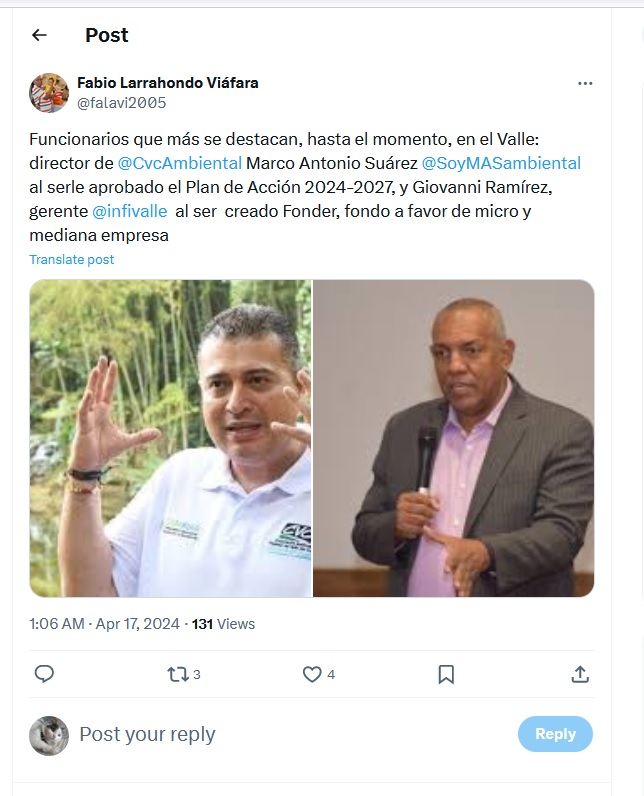644x796 pixels.
Task: Like the post with heart icon
Action: coord(318,674)
